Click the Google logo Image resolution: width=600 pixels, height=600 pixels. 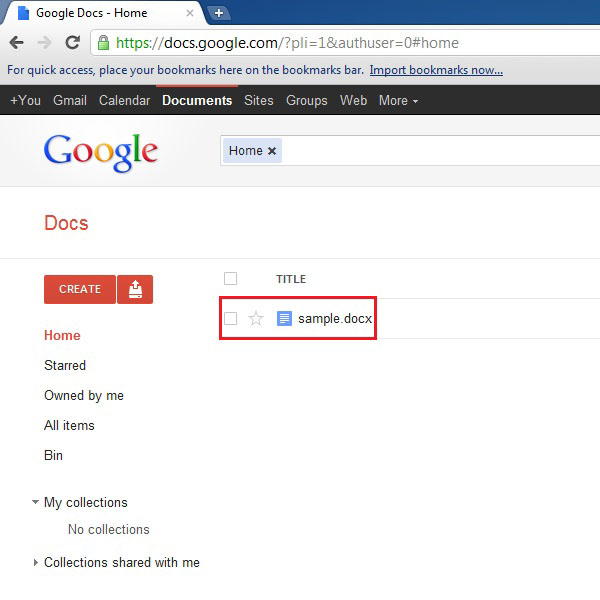pos(101,152)
